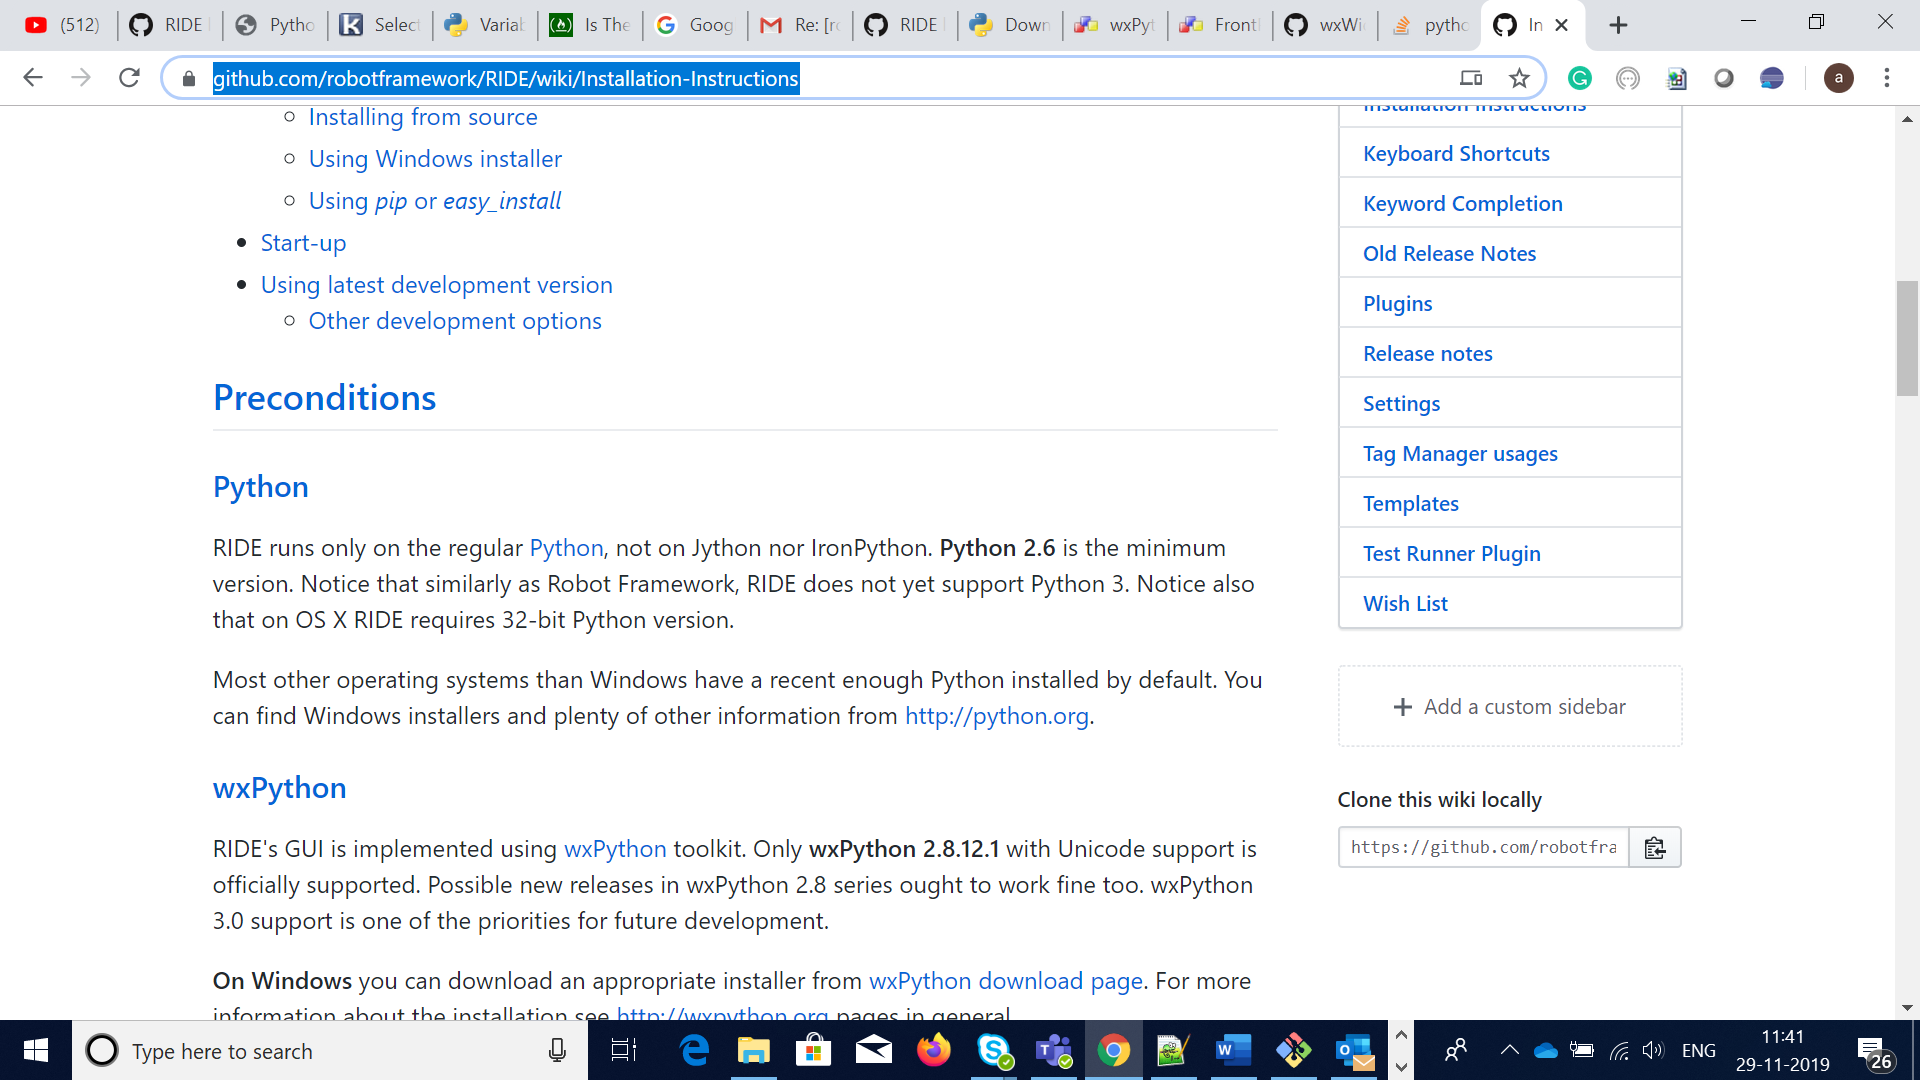This screenshot has width=1920, height=1080.
Task: Switch to the 'Variab' Python tab
Action: coord(486,25)
